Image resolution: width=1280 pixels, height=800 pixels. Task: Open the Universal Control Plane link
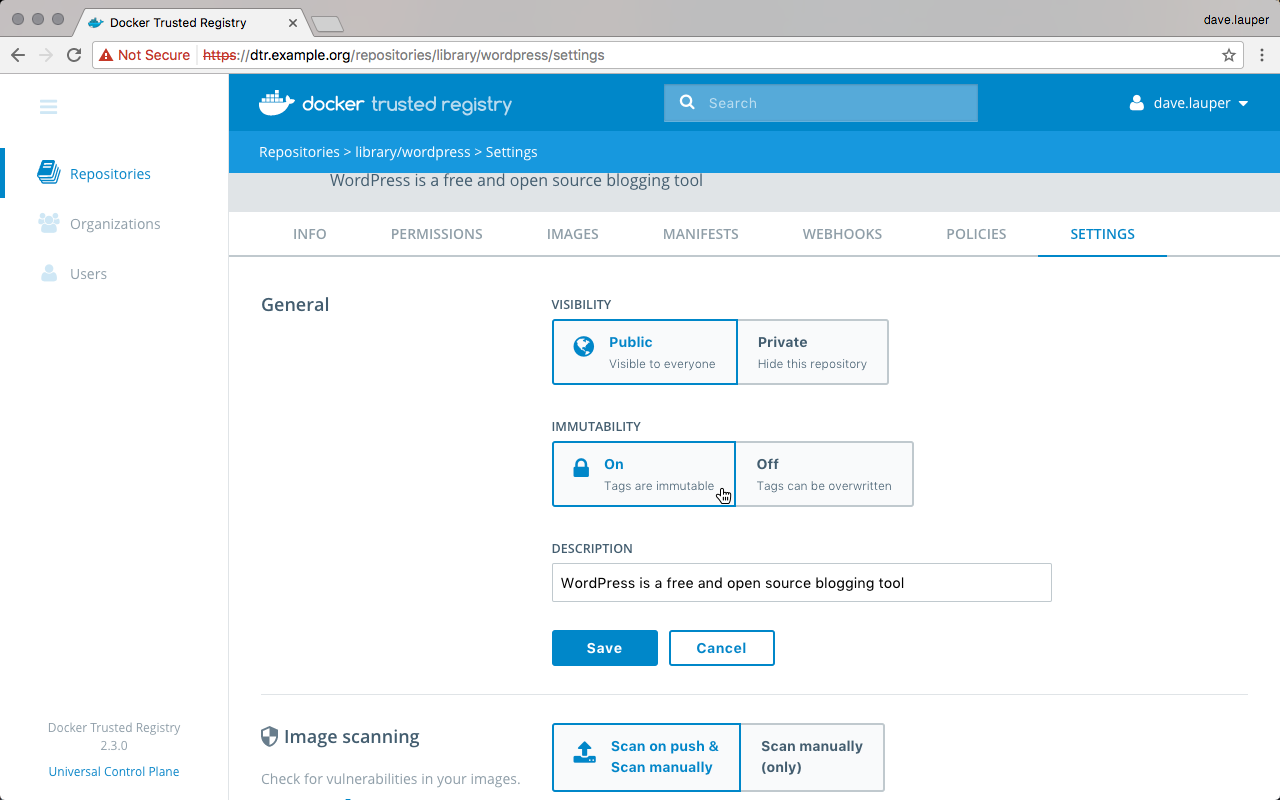114,771
